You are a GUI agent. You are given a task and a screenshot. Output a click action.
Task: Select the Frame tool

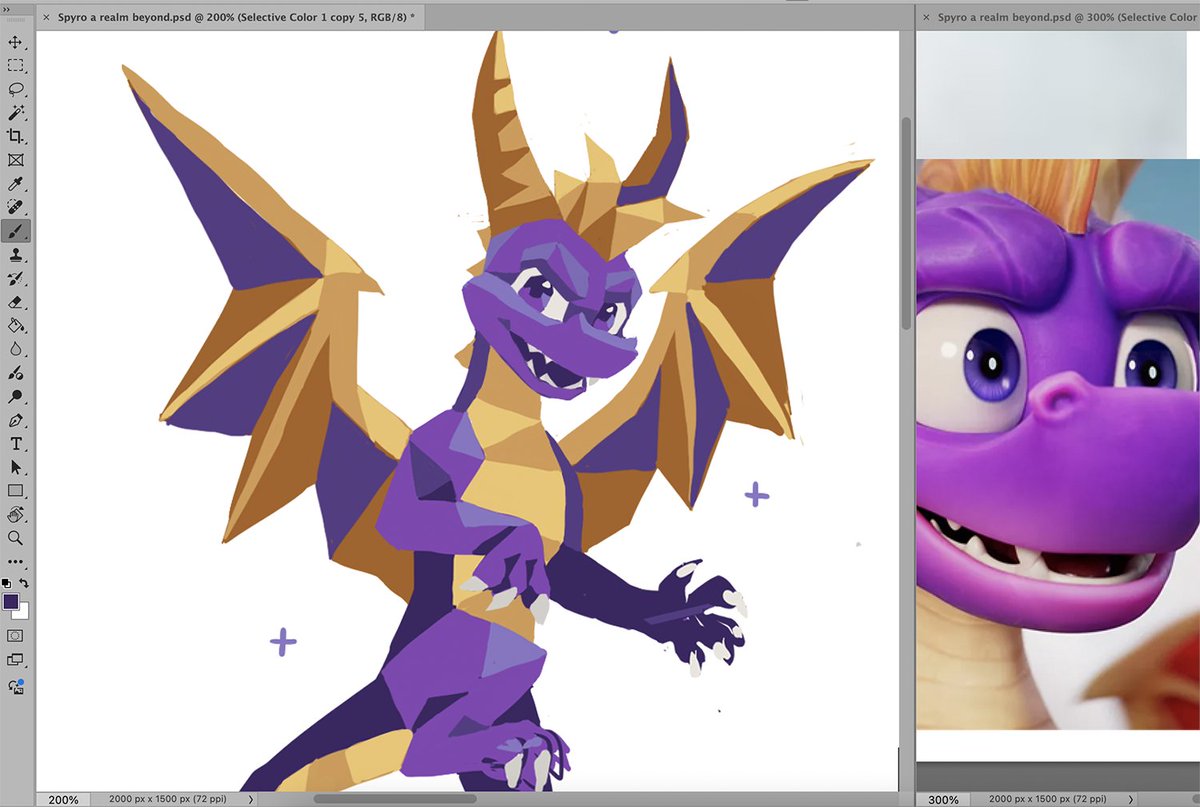click(x=16, y=160)
